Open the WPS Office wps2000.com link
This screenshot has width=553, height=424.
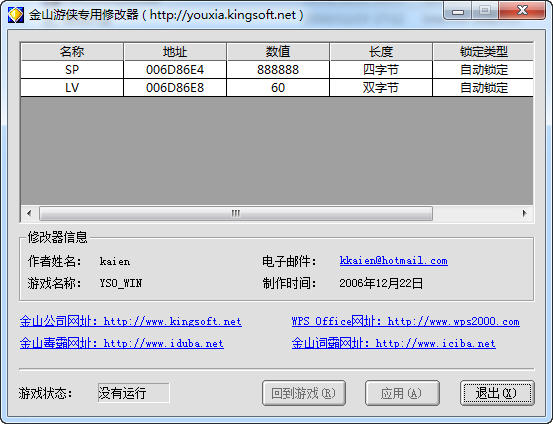406,321
